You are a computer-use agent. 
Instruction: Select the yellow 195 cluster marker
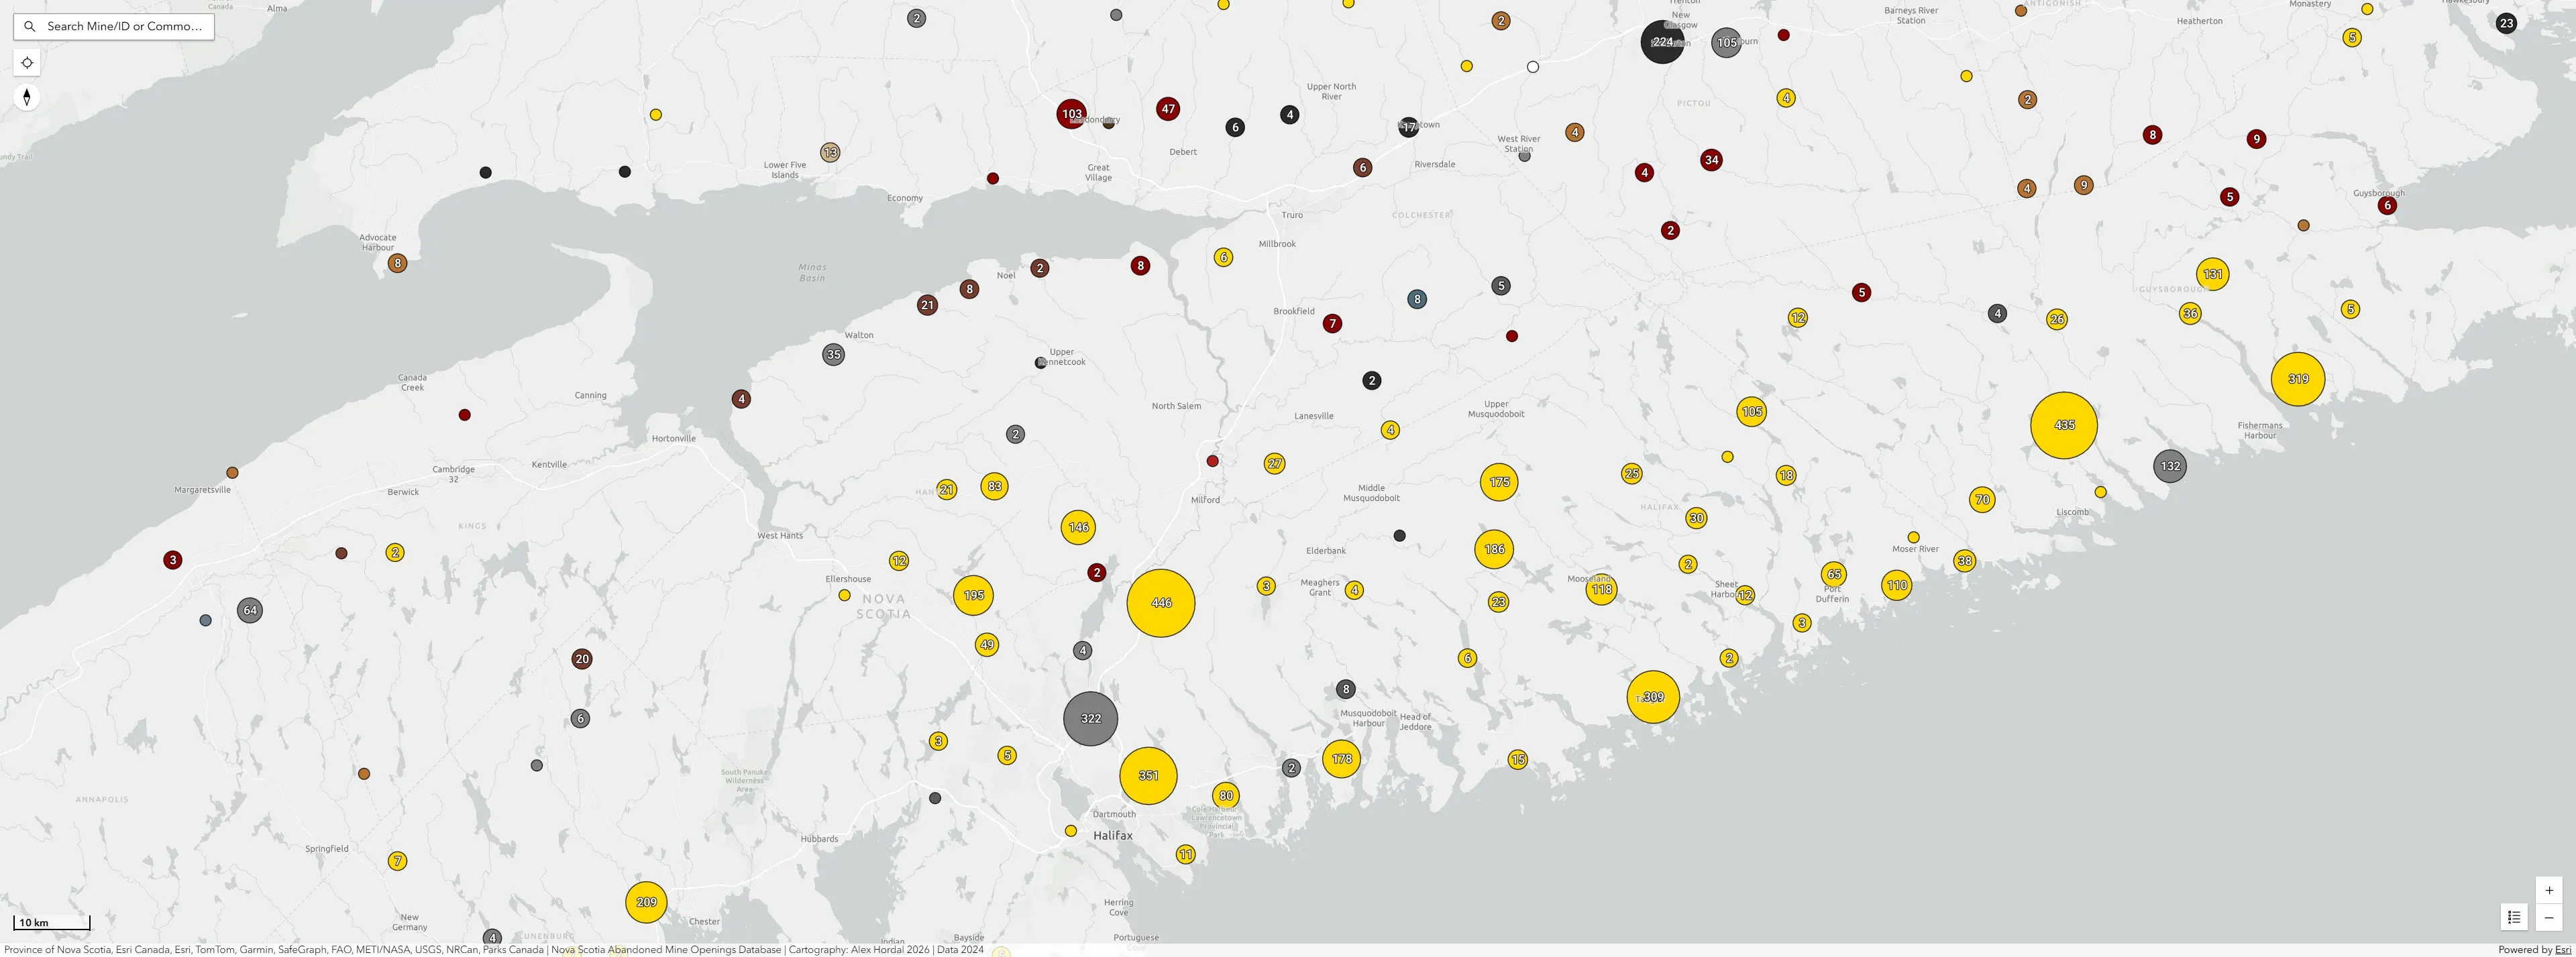[x=973, y=595]
